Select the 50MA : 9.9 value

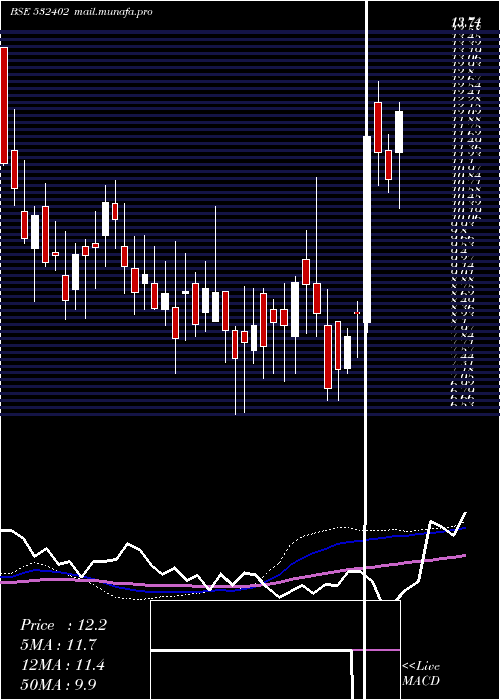pyautogui.click(x=59, y=684)
